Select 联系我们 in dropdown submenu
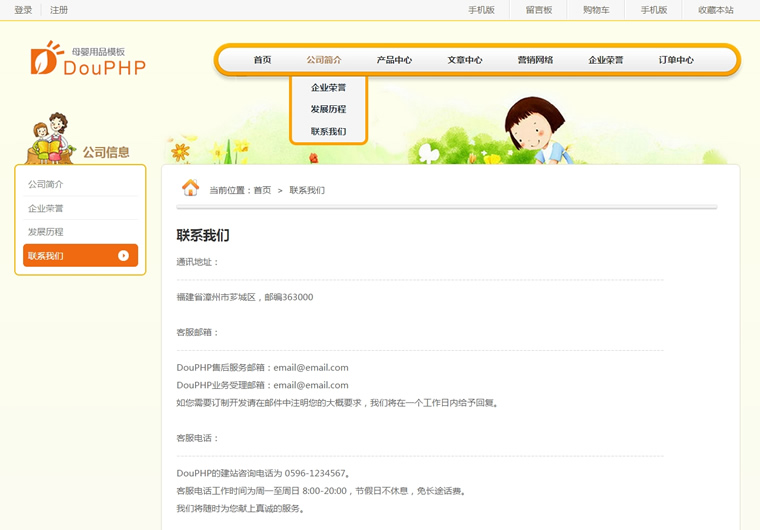The image size is (760, 530). 329,131
